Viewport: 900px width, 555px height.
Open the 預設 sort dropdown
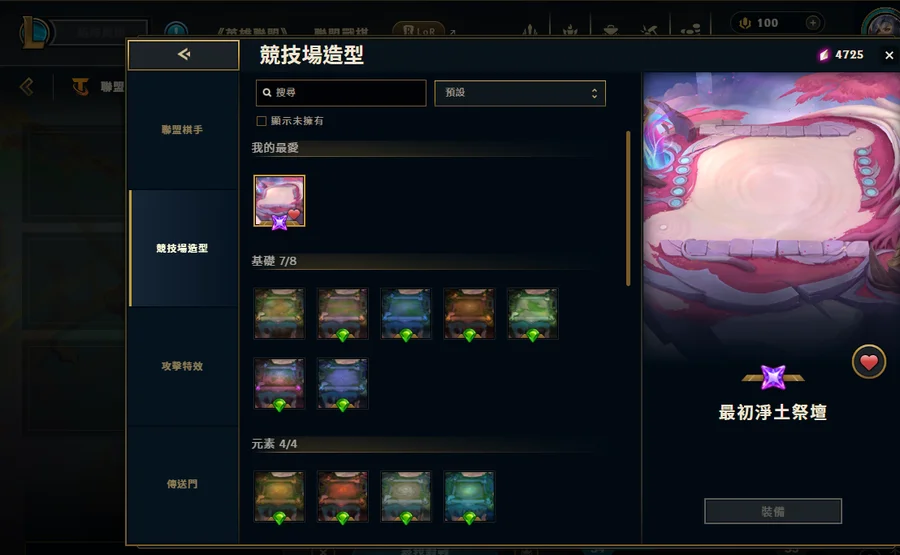520,93
